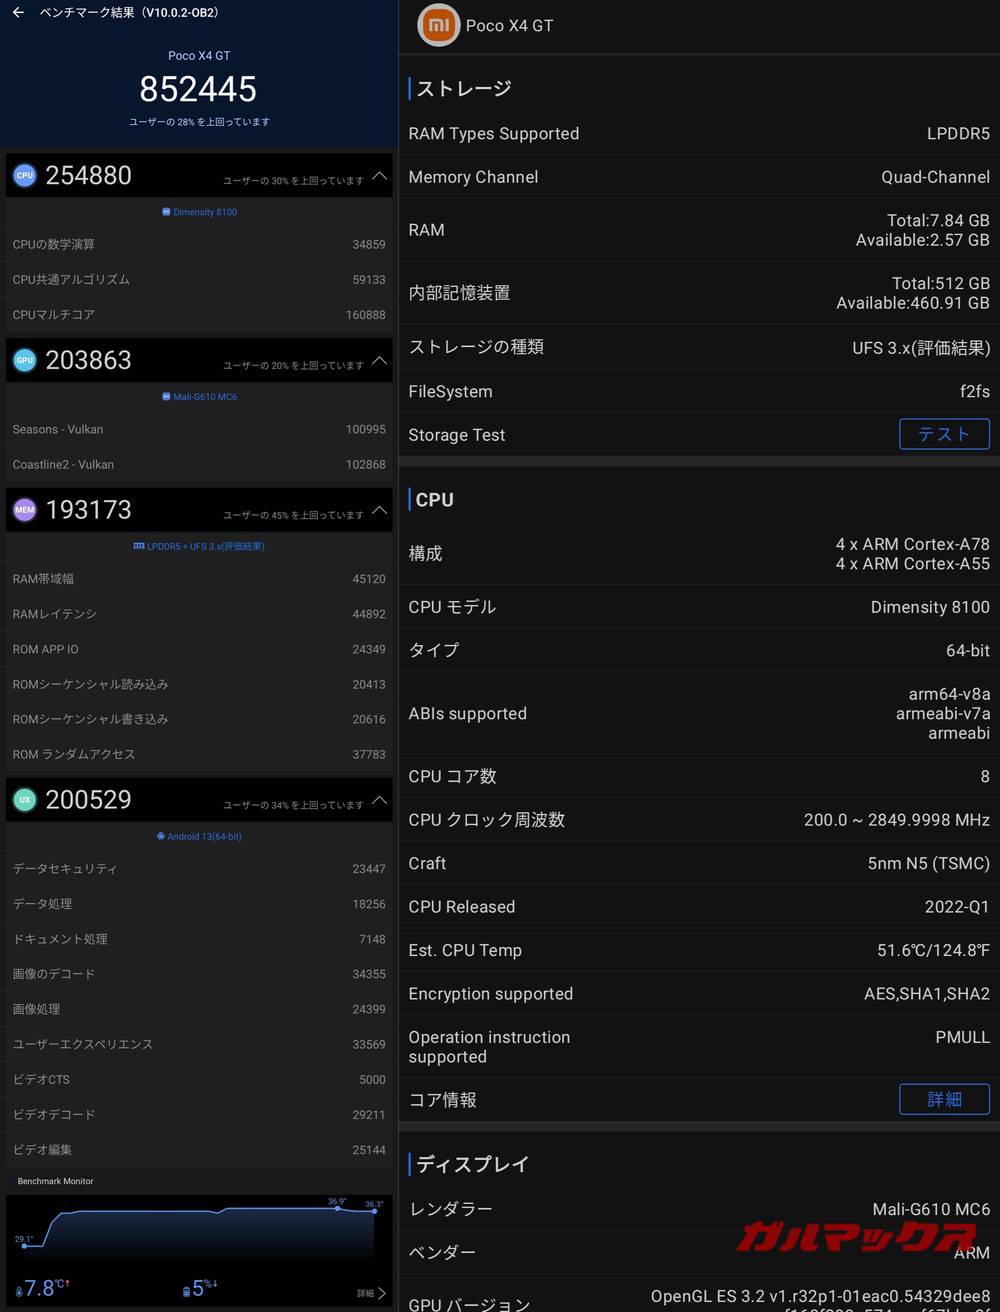Screen dimensions: 1000x1312
Task: Select the round GPU badge icon
Action: click(x=24, y=360)
